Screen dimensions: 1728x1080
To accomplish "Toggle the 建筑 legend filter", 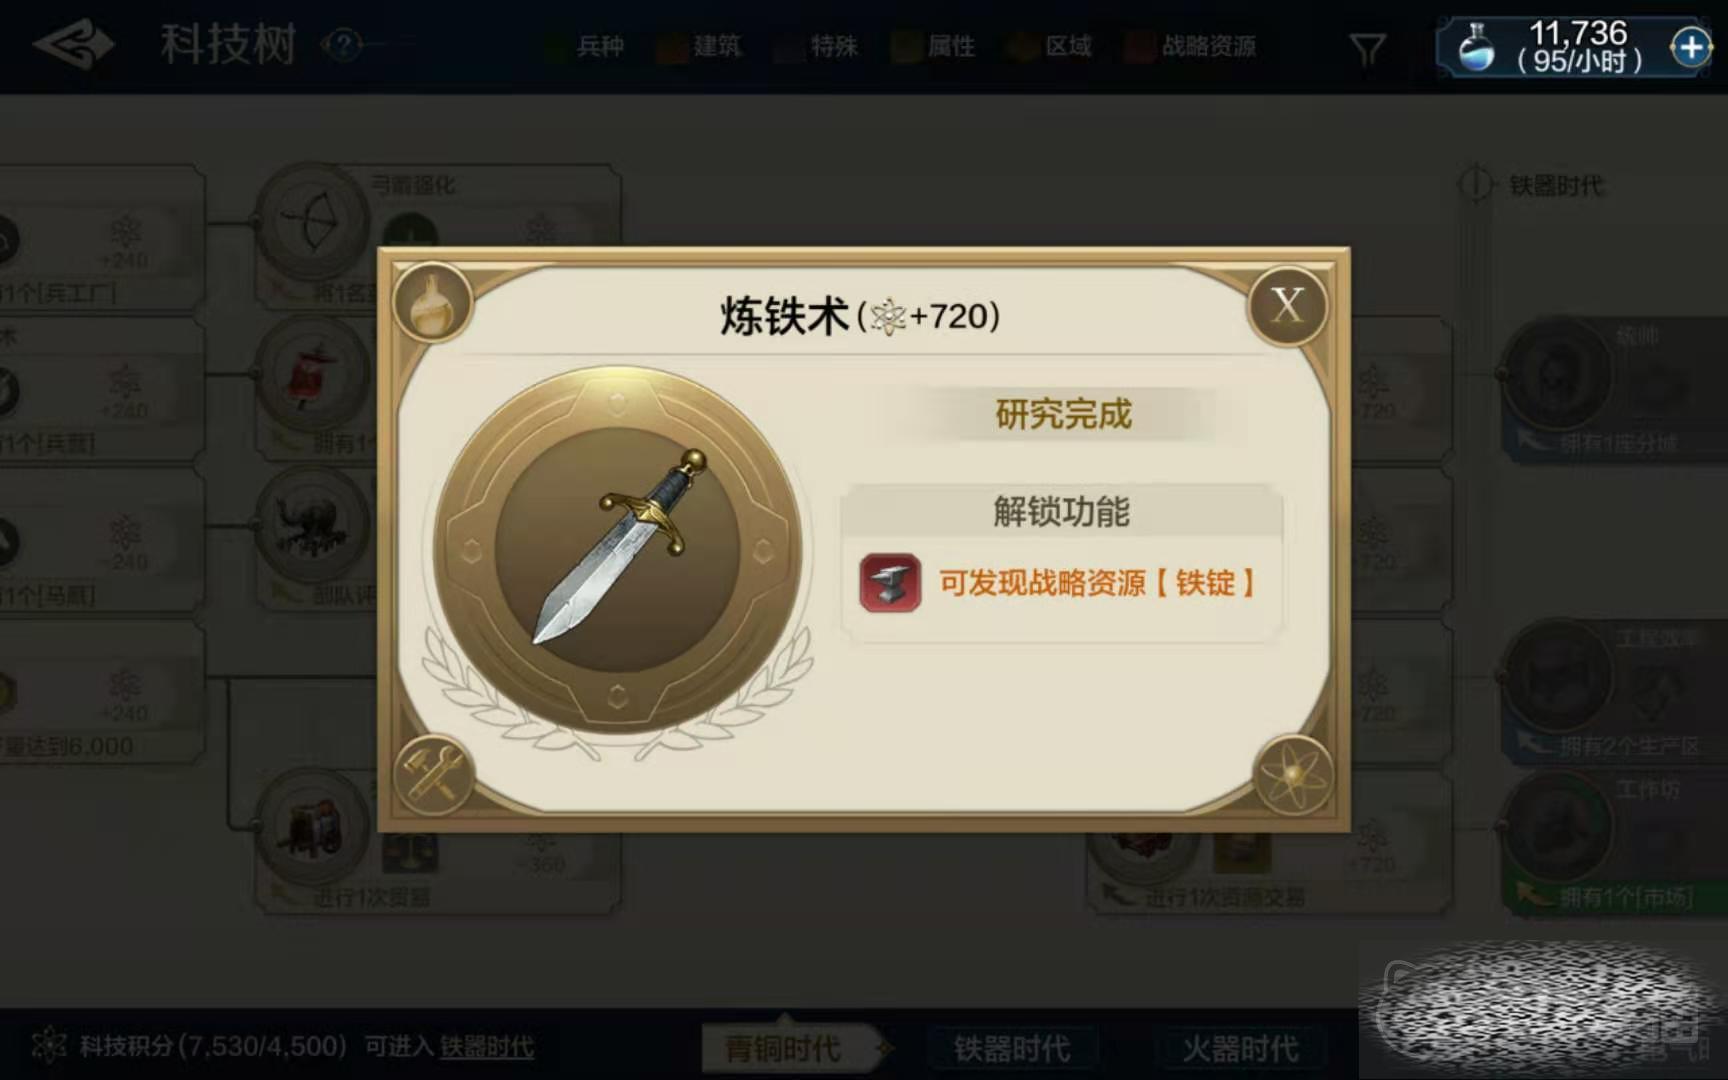I will click(700, 46).
